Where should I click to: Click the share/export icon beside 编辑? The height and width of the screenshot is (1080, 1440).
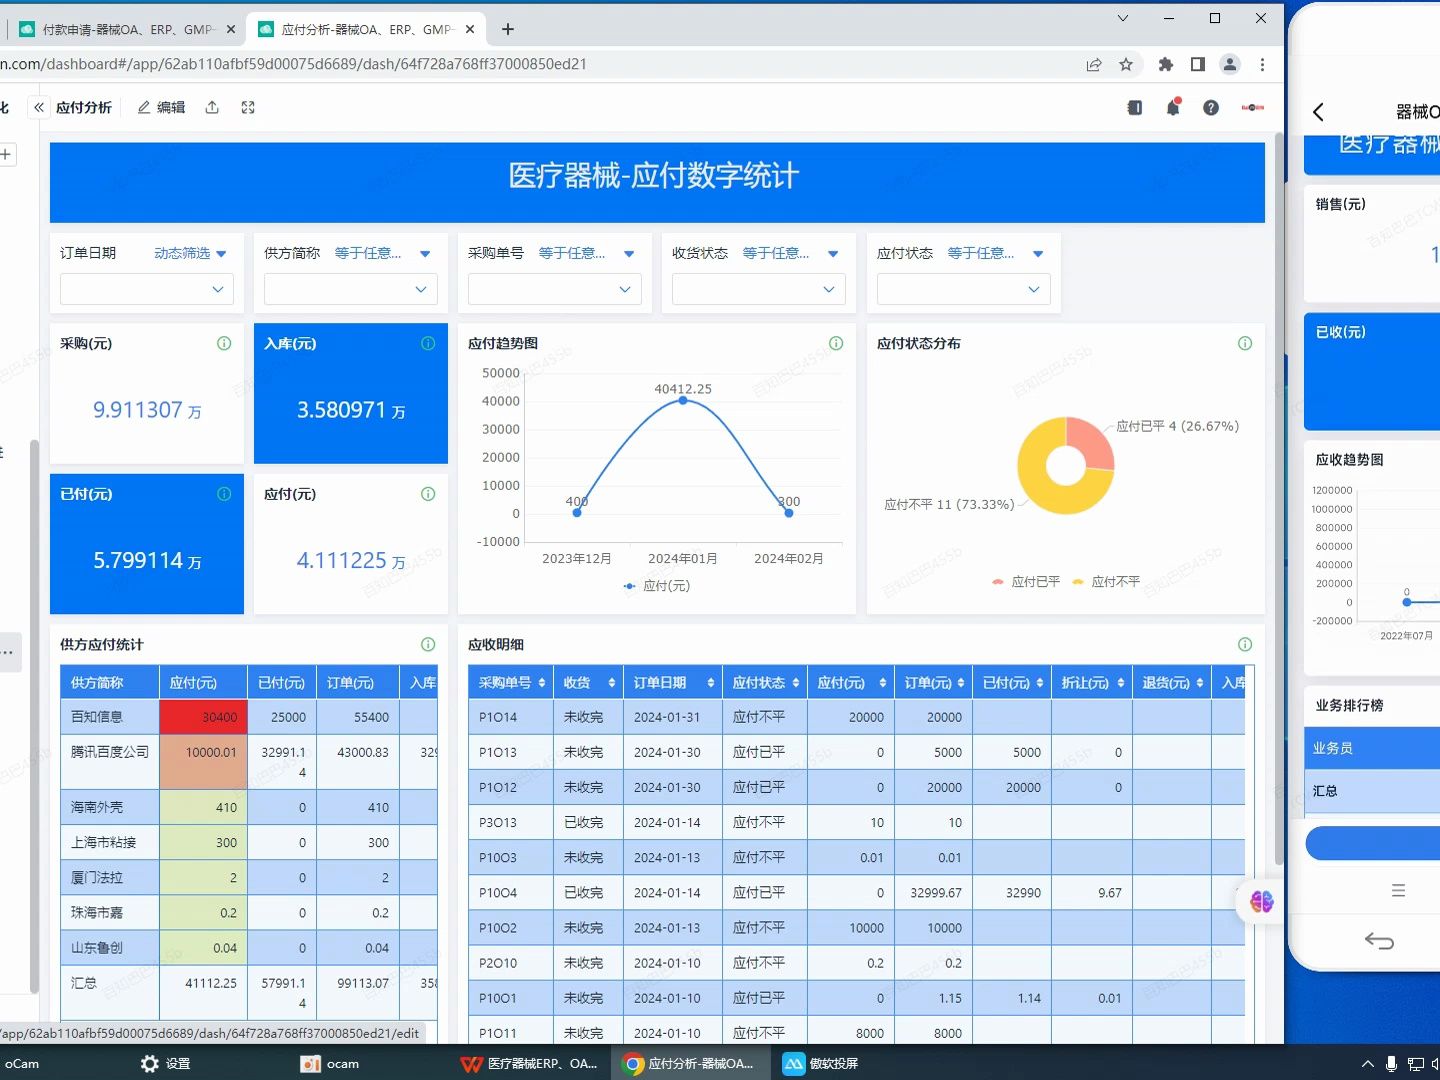coord(212,108)
